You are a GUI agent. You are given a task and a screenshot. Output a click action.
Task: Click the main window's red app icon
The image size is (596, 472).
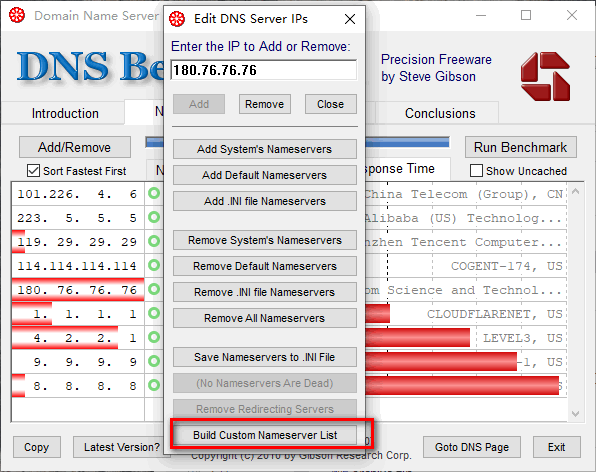17,15
